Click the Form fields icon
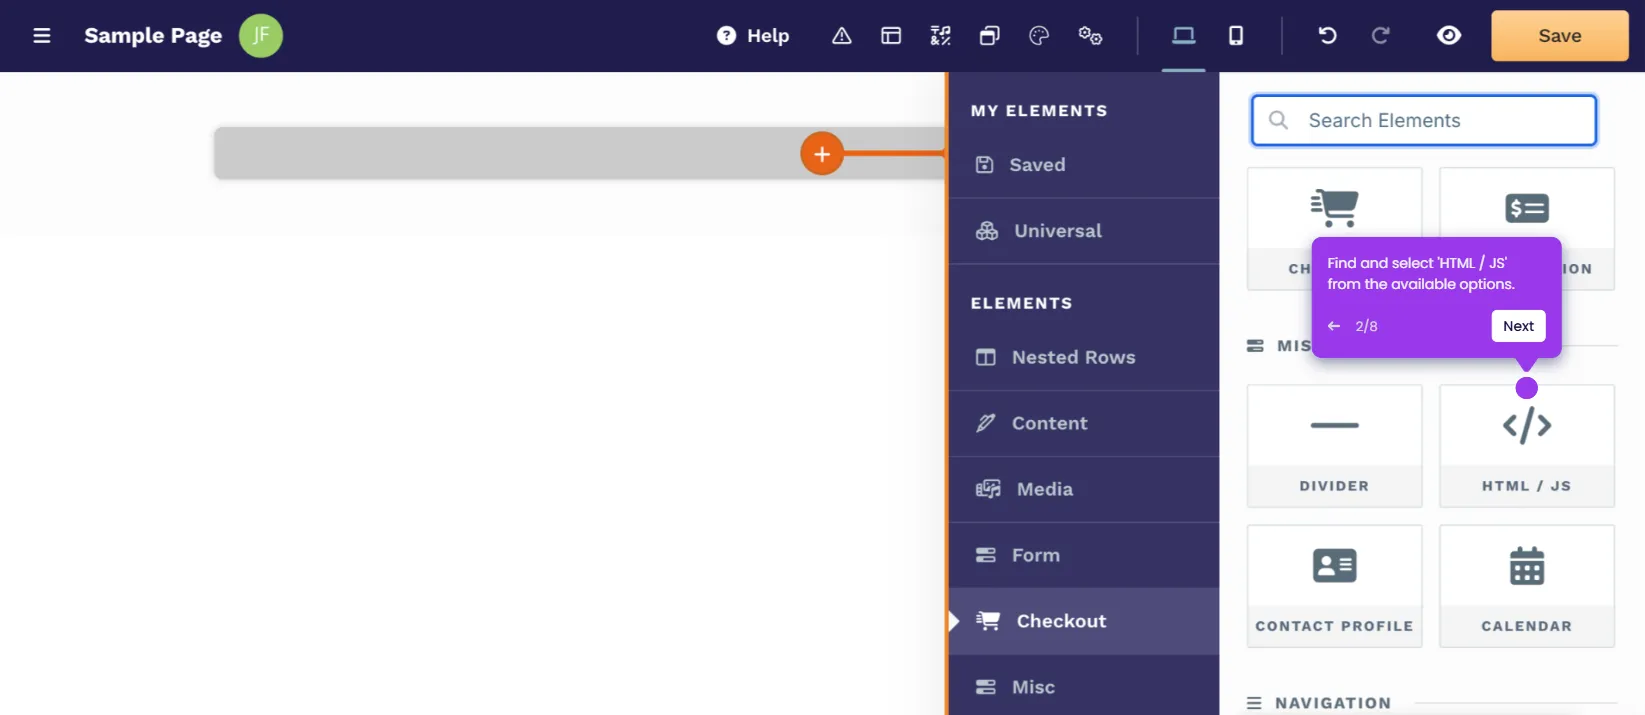Image resolution: width=1645 pixels, height=715 pixels. 986,555
